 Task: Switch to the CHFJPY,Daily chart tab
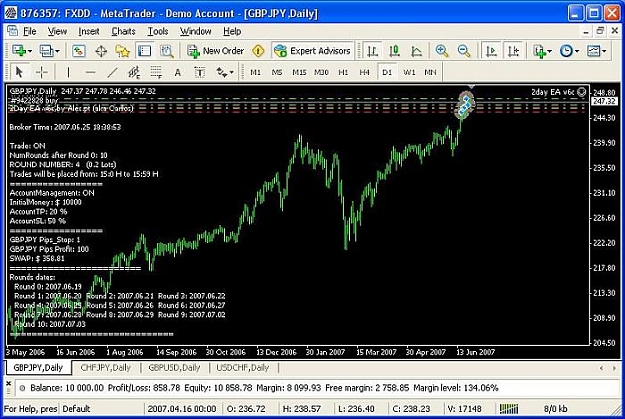click(106, 368)
